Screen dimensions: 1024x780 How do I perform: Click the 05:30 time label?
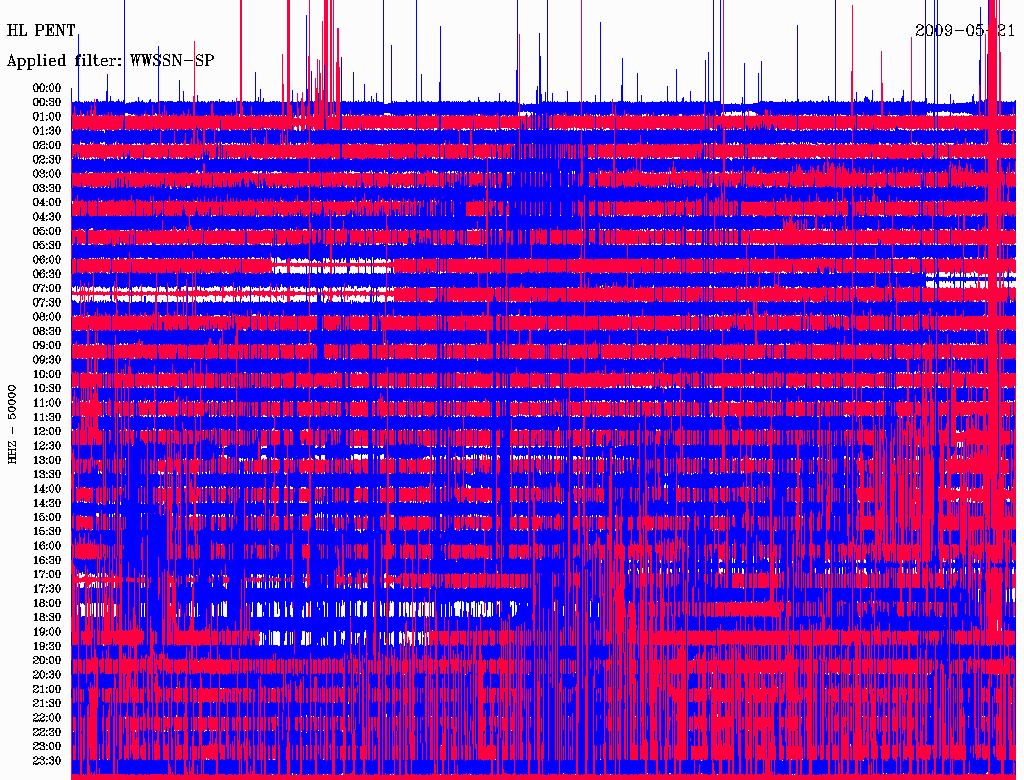click(x=47, y=246)
